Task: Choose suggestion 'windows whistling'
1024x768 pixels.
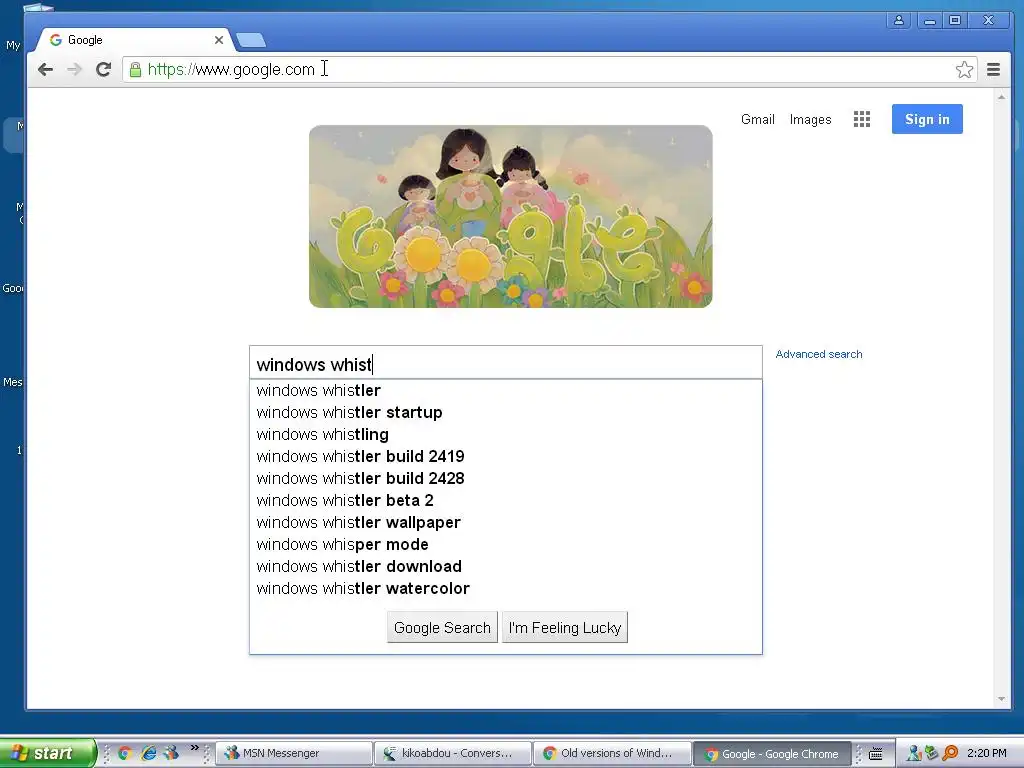Action: (x=505, y=434)
